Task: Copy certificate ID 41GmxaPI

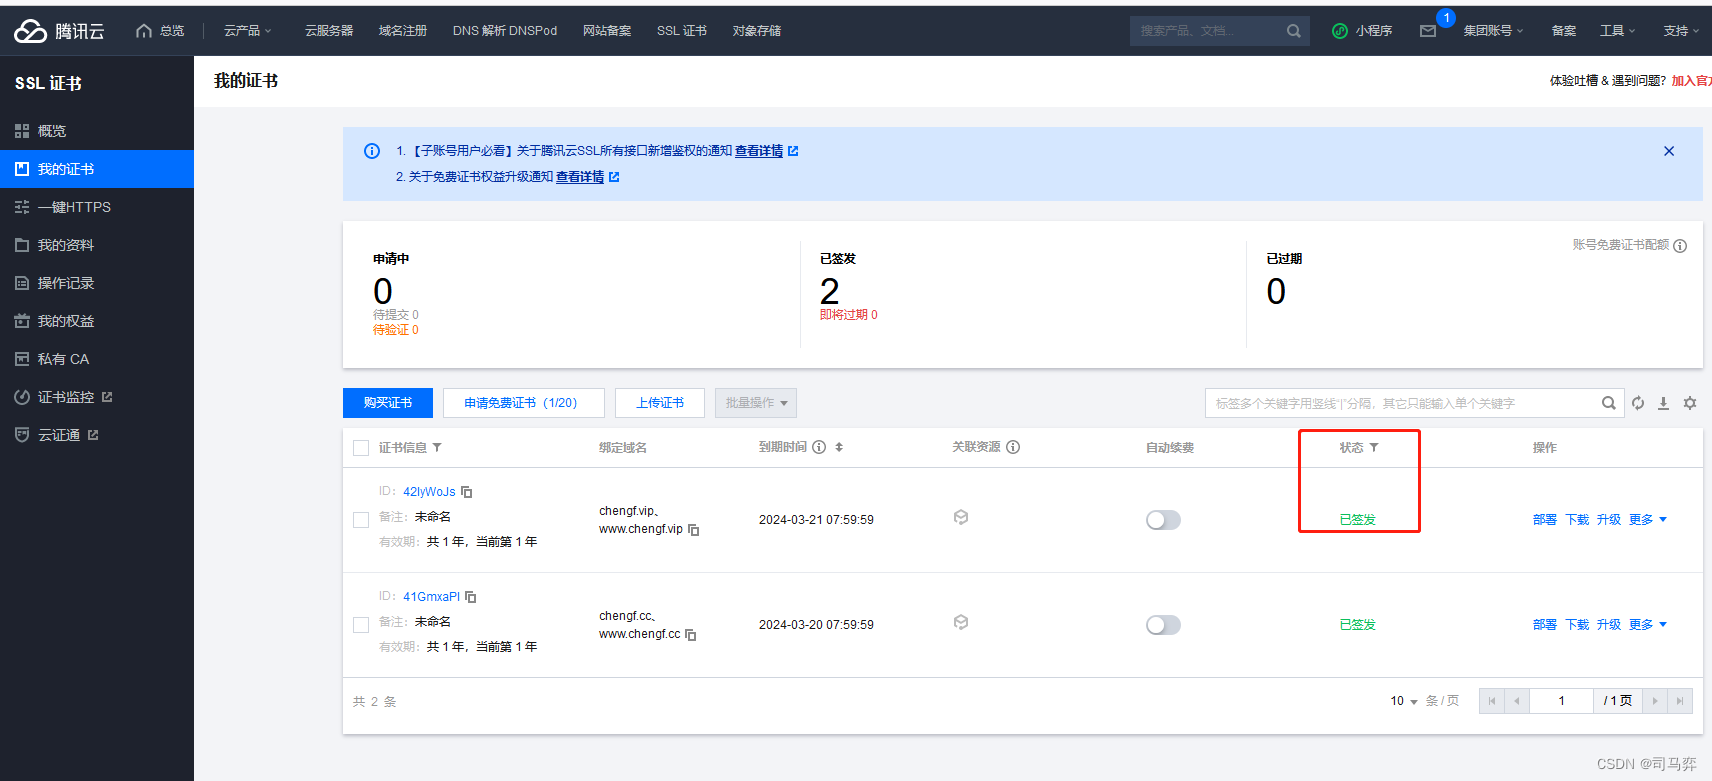Action: point(470,597)
